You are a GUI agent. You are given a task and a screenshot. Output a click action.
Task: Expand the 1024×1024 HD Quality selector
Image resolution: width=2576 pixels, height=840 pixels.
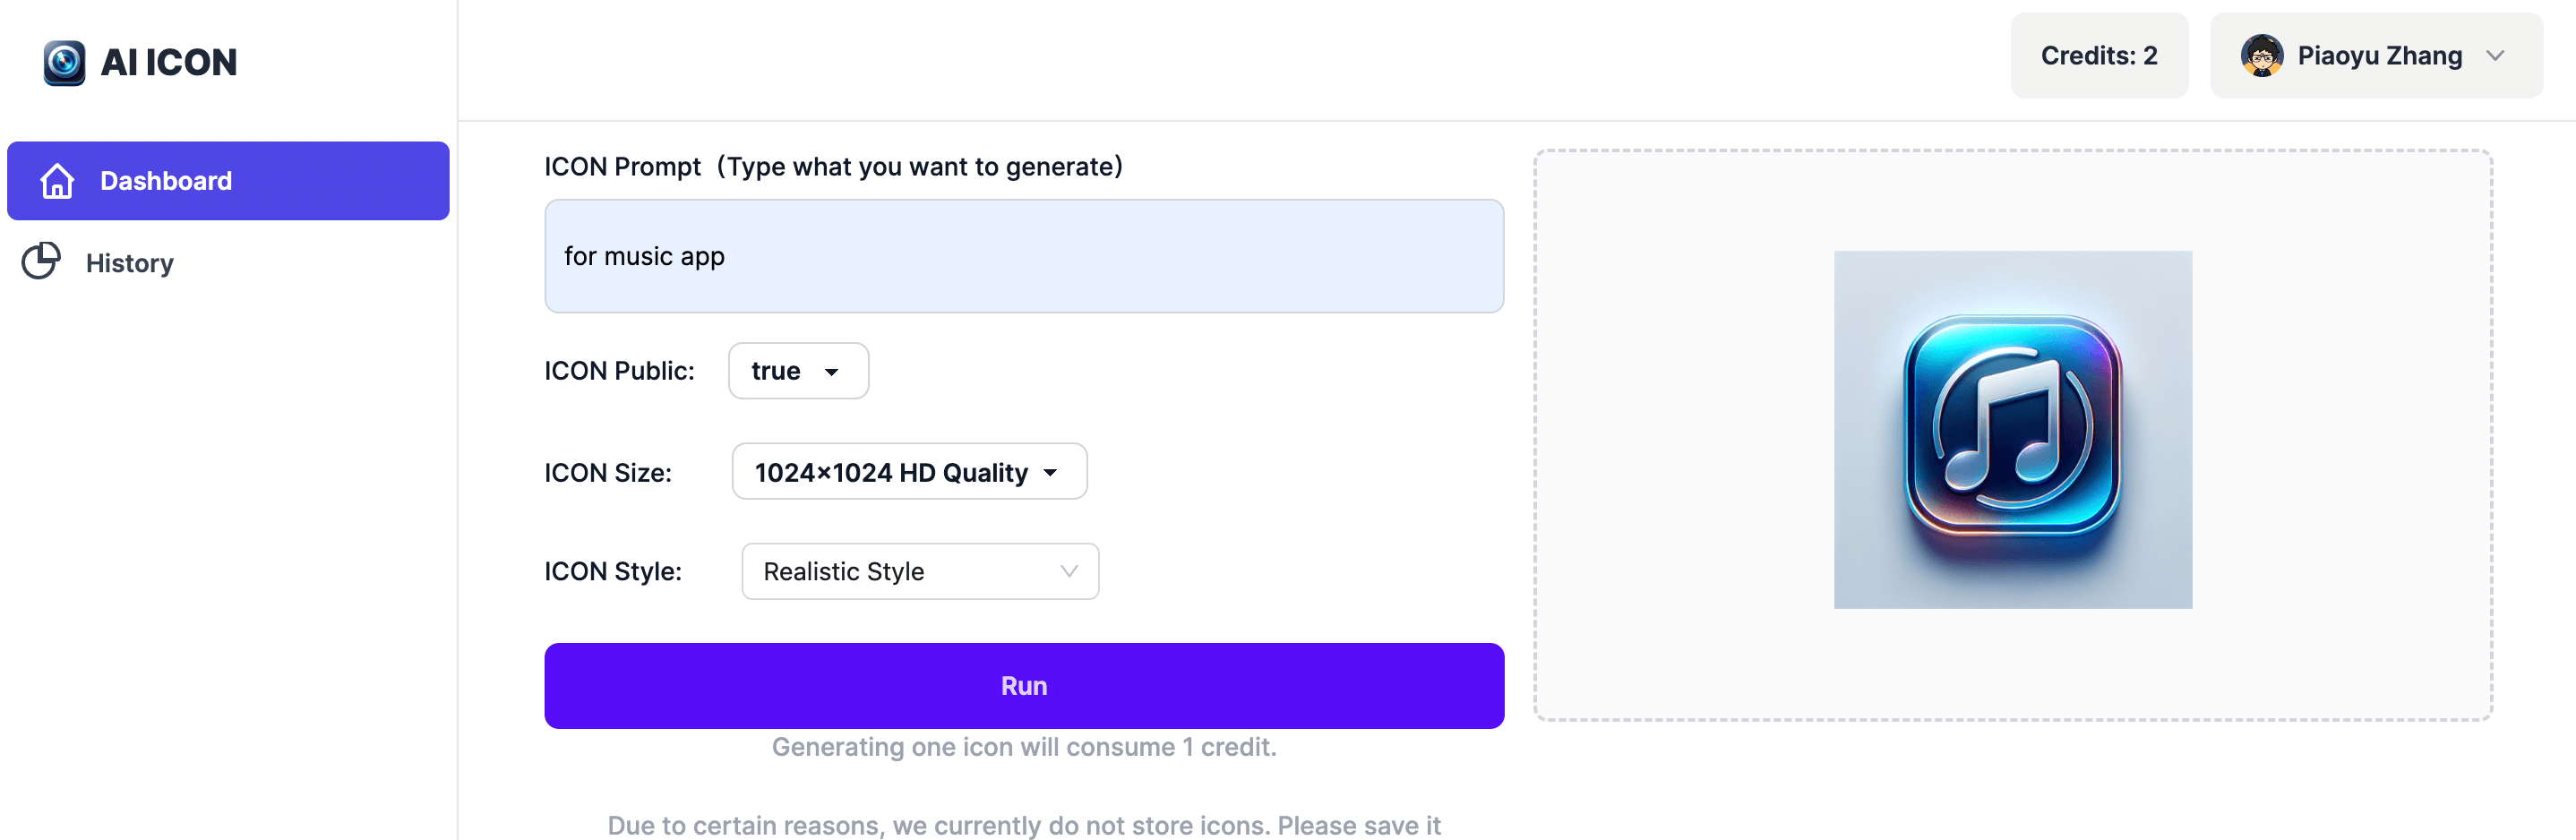click(x=1048, y=471)
